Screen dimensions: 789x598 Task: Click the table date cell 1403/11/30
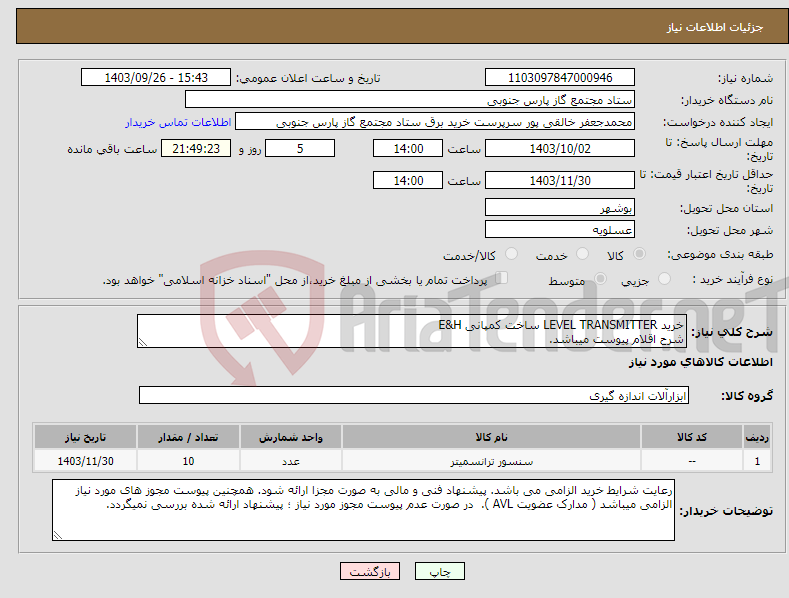pyautogui.click(x=86, y=461)
